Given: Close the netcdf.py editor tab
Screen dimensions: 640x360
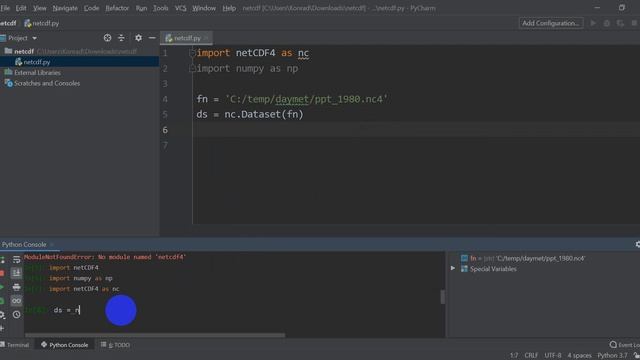Looking at the screenshot, I should tap(206, 38).
